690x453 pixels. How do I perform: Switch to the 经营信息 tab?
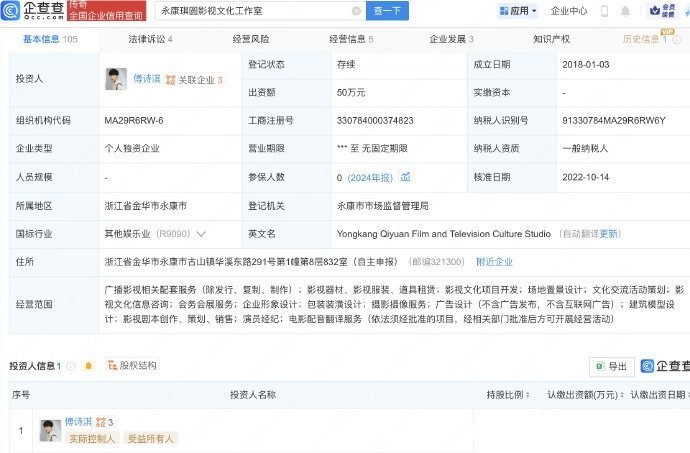[351, 39]
